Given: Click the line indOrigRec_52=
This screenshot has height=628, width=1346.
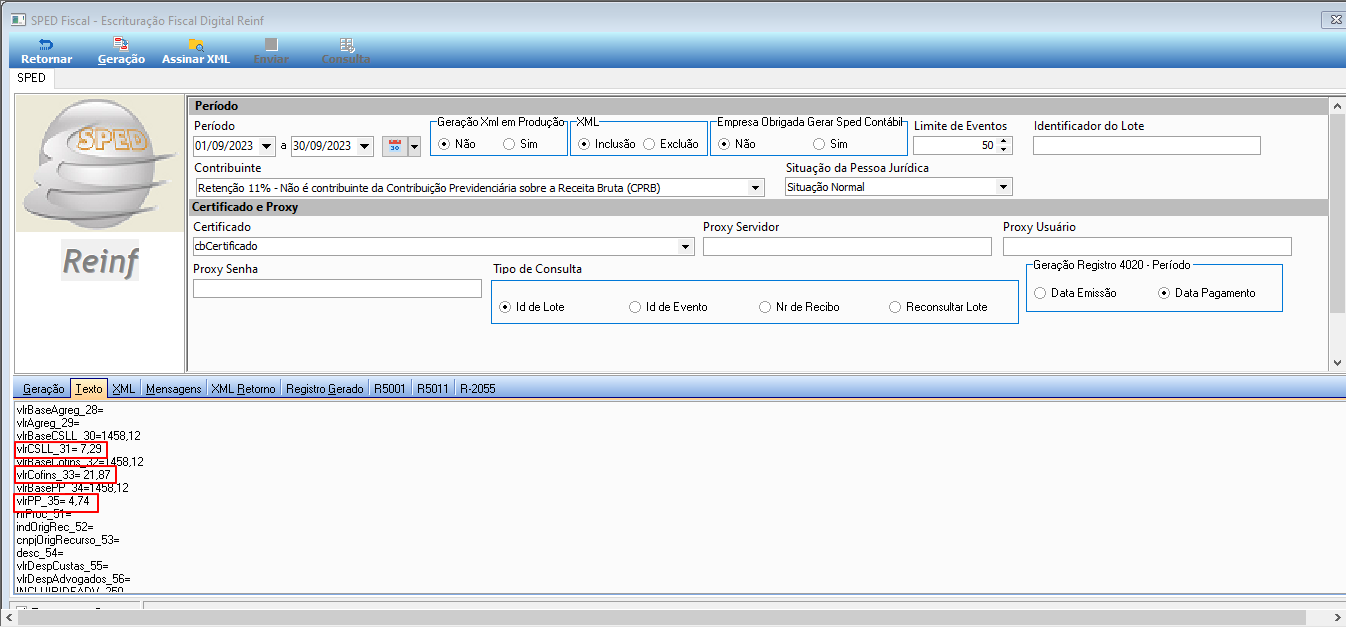Looking at the screenshot, I should (55, 526).
